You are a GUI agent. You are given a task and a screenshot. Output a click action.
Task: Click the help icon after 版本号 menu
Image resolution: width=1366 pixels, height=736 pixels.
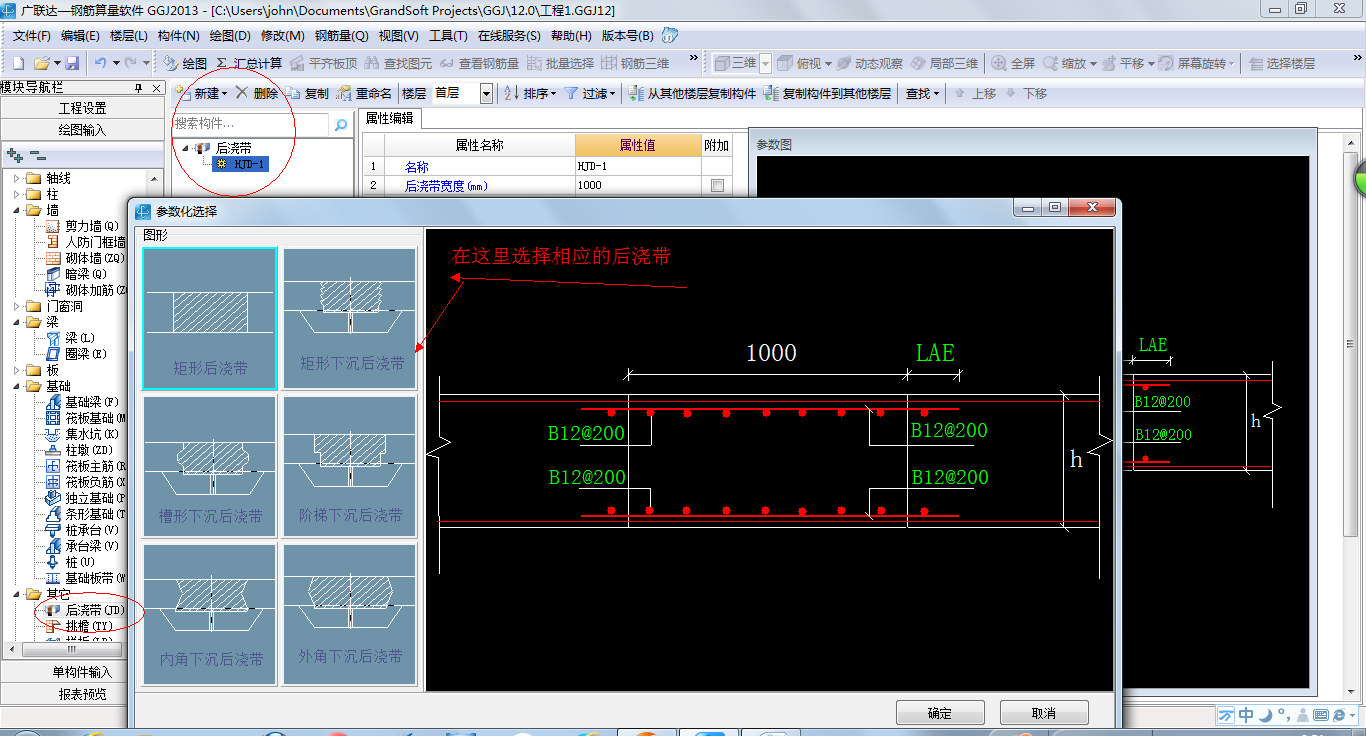pyautogui.click(x=669, y=35)
